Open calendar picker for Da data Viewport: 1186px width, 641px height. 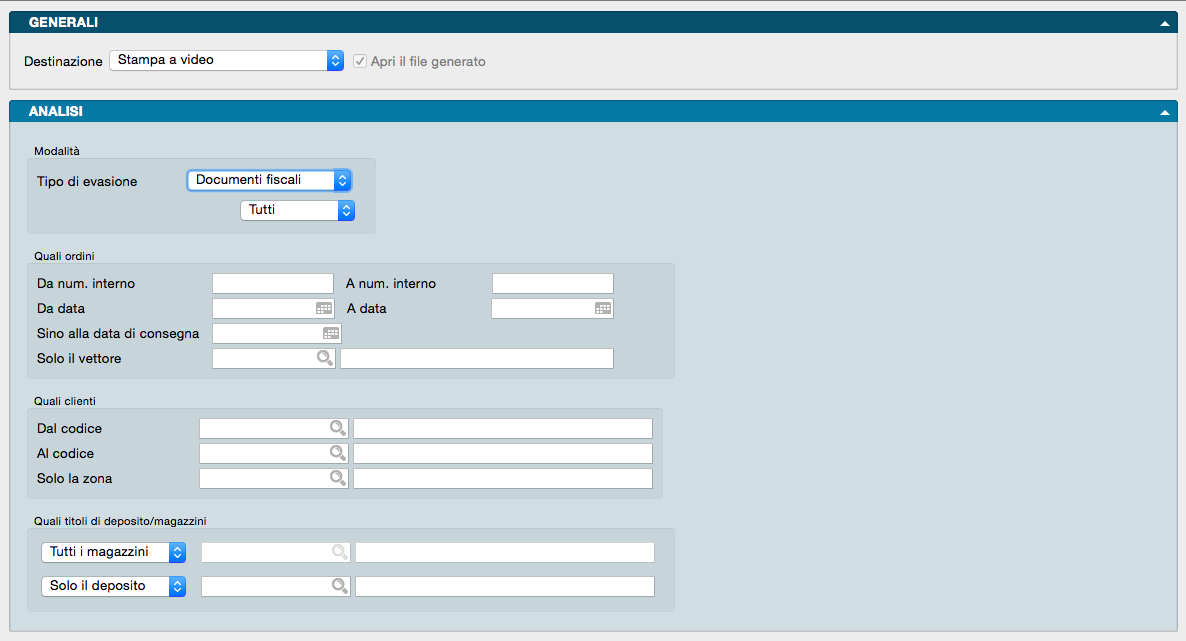[x=324, y=309]
